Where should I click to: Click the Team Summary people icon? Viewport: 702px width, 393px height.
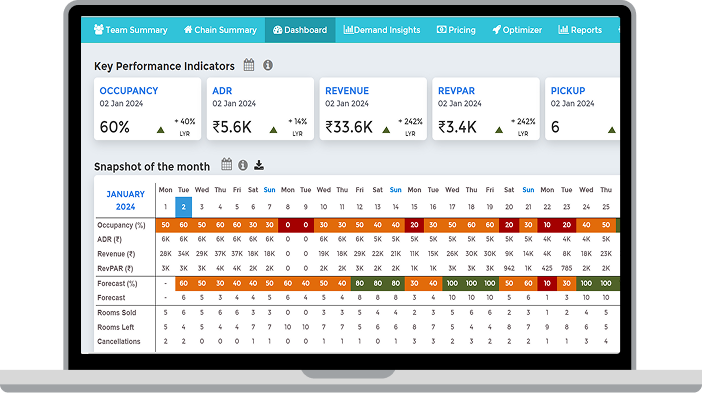point(98,30)
